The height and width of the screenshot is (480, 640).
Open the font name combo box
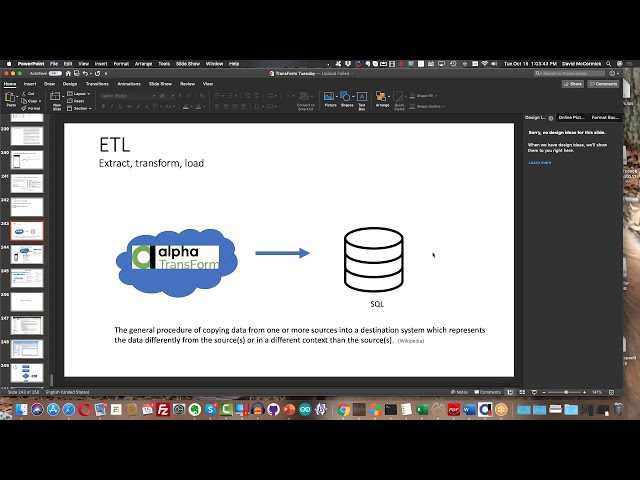(x=128, y=96)
